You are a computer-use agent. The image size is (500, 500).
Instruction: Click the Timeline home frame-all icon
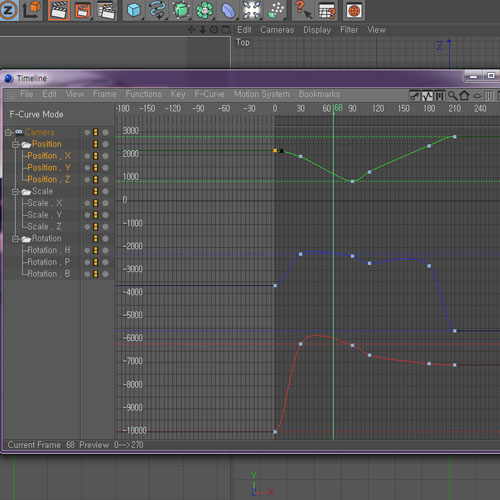464,96
